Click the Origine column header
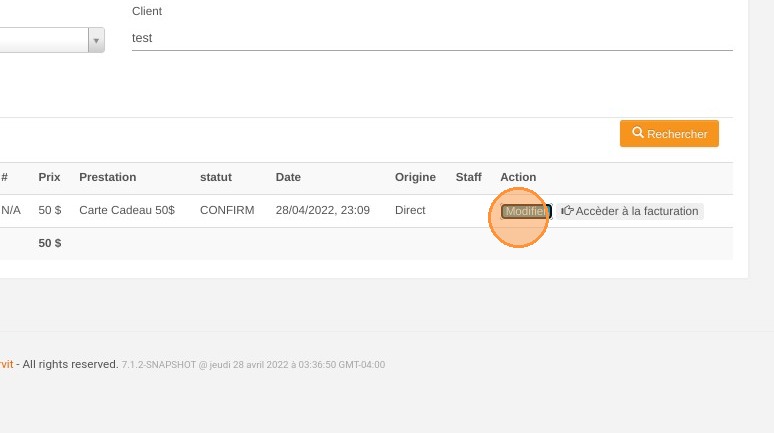The height and width of the screenshot is (433, 774). pyautogui.click(x=415, y=177)
